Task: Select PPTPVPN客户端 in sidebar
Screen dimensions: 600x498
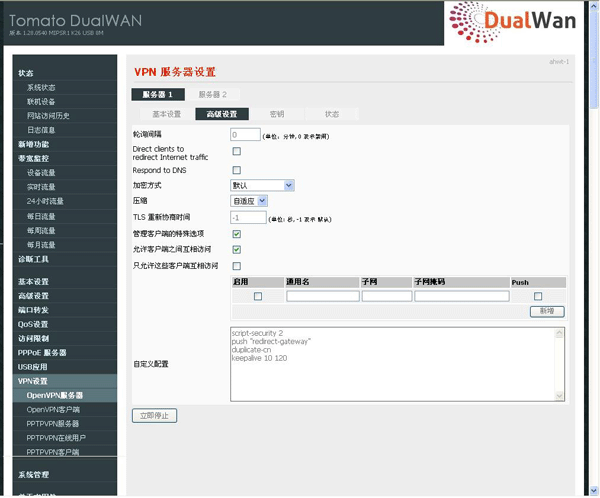Action: pyautogui.click(x=53, y=452)
